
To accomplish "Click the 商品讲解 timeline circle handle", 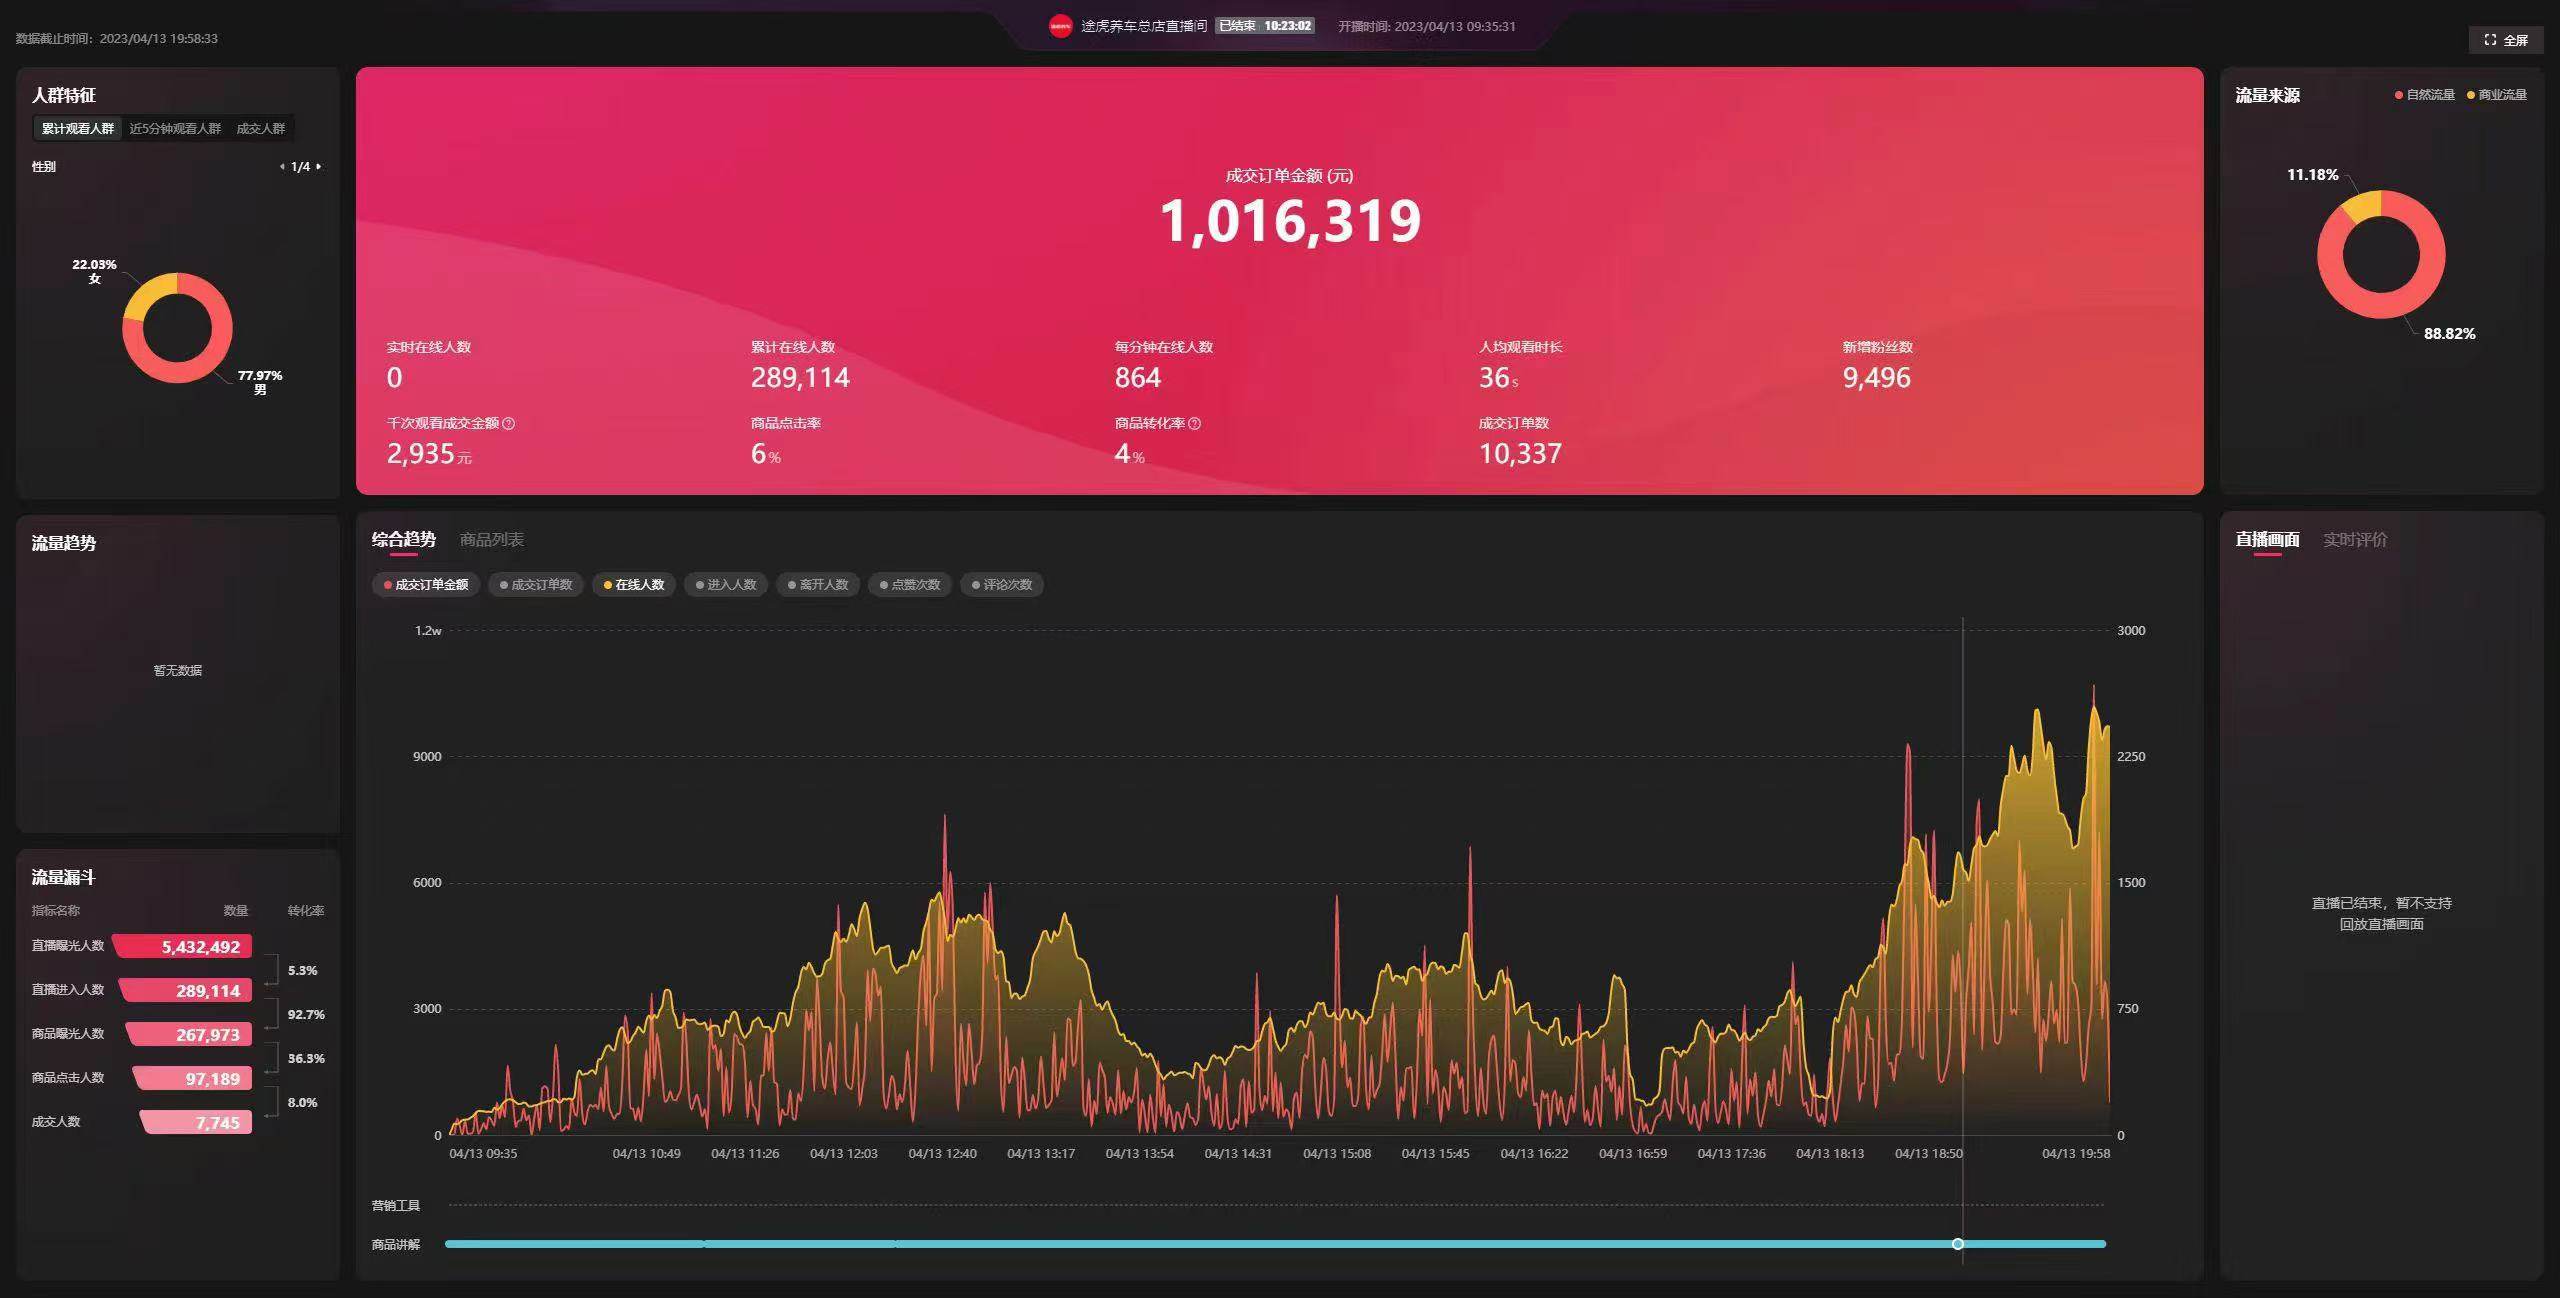I will tap(1957, 1244).
